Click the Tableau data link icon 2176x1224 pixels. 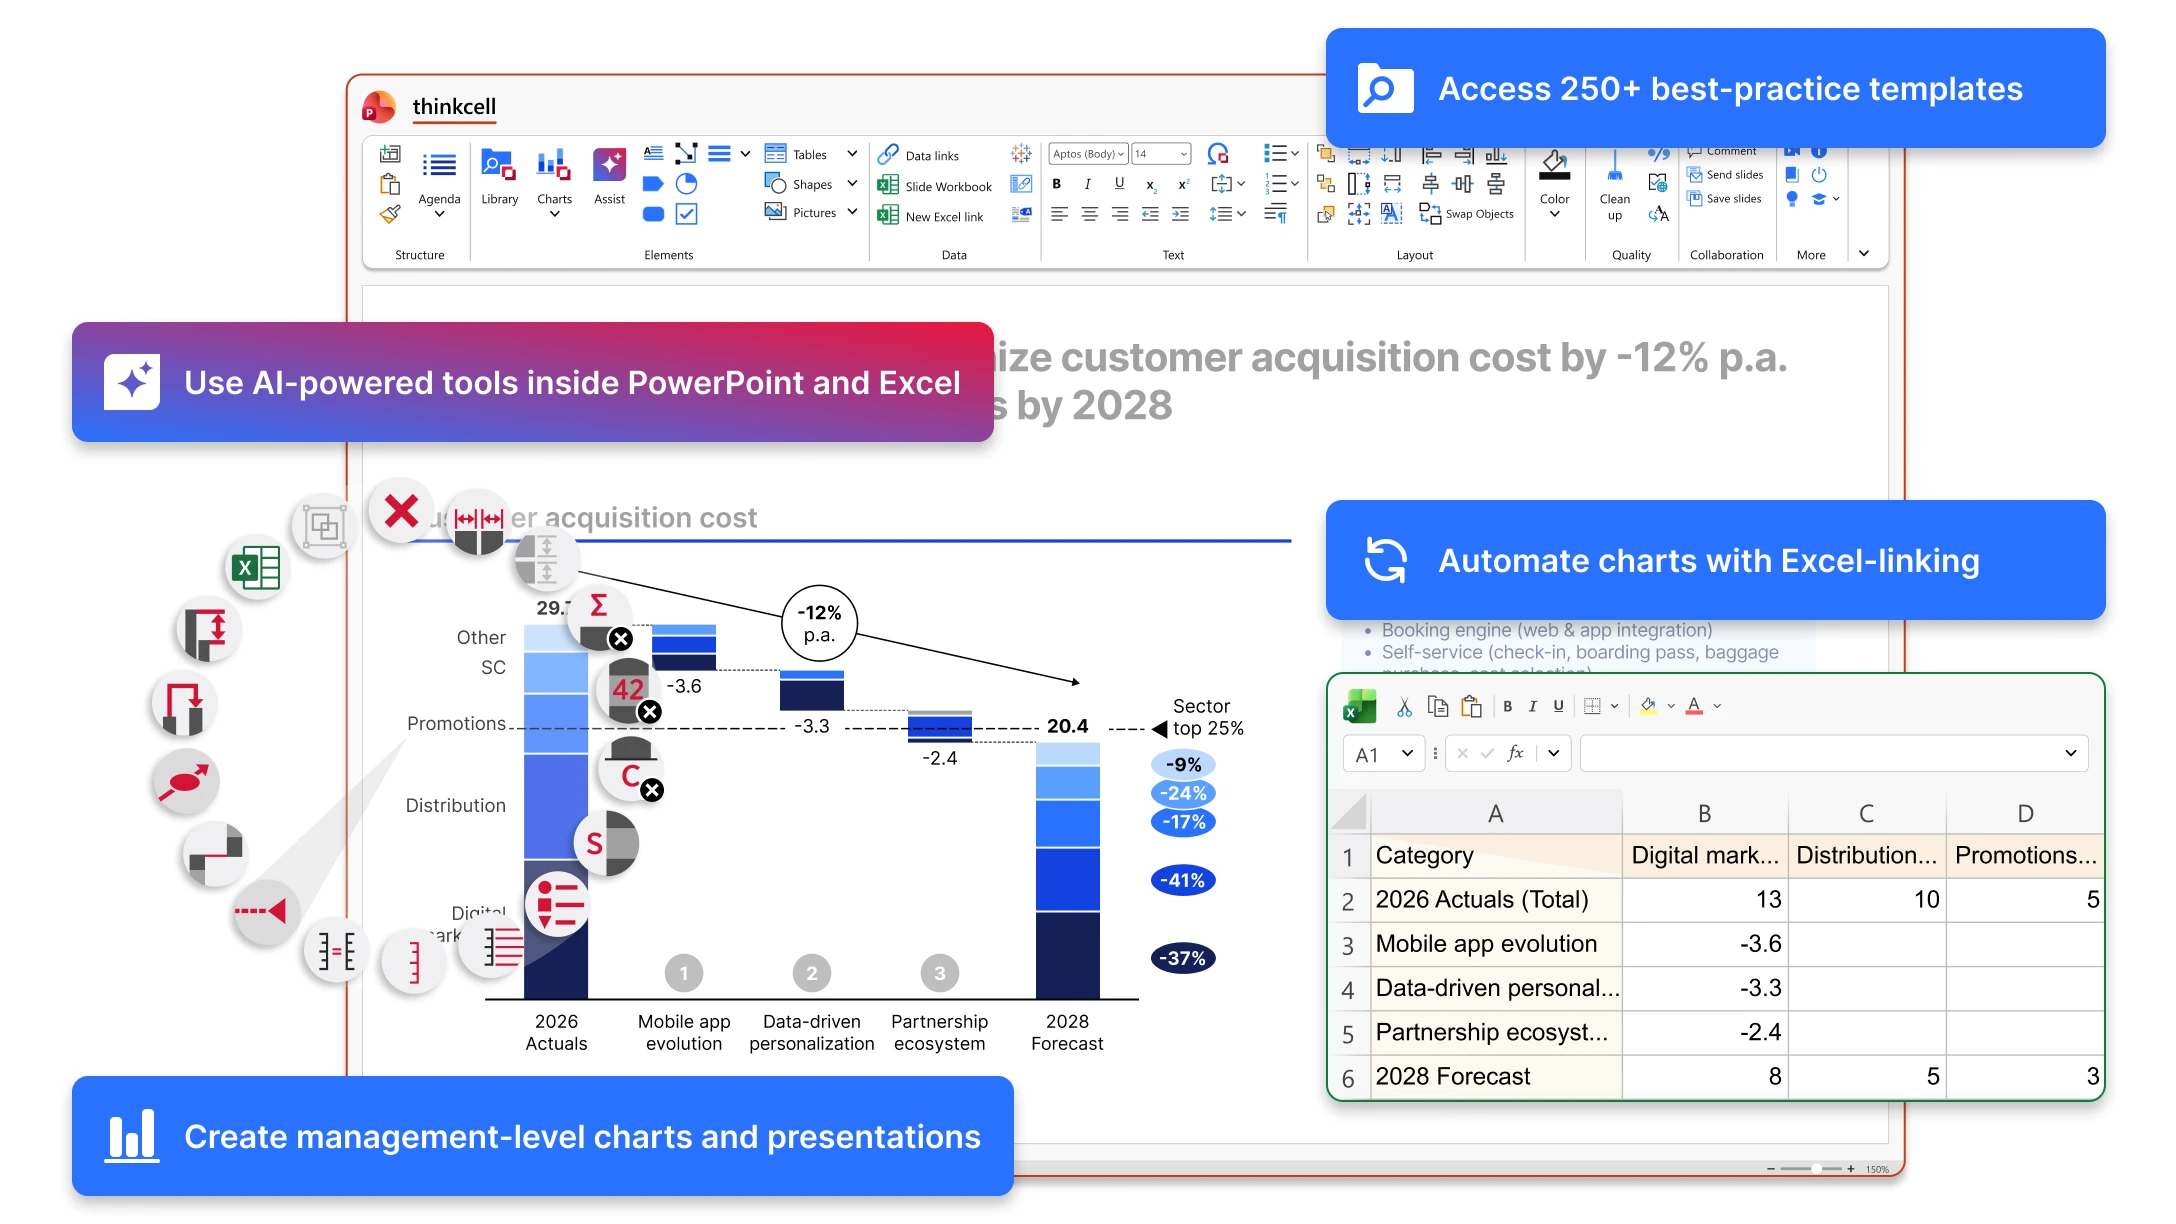pyautogui.click(x=1021, y=153)
